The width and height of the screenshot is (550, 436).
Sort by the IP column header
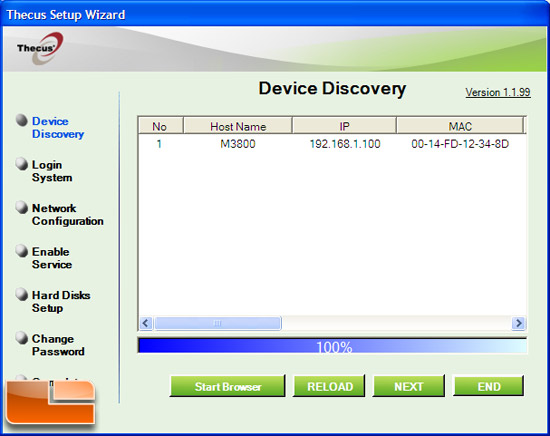pyautogui.click(x=344, y=126)
